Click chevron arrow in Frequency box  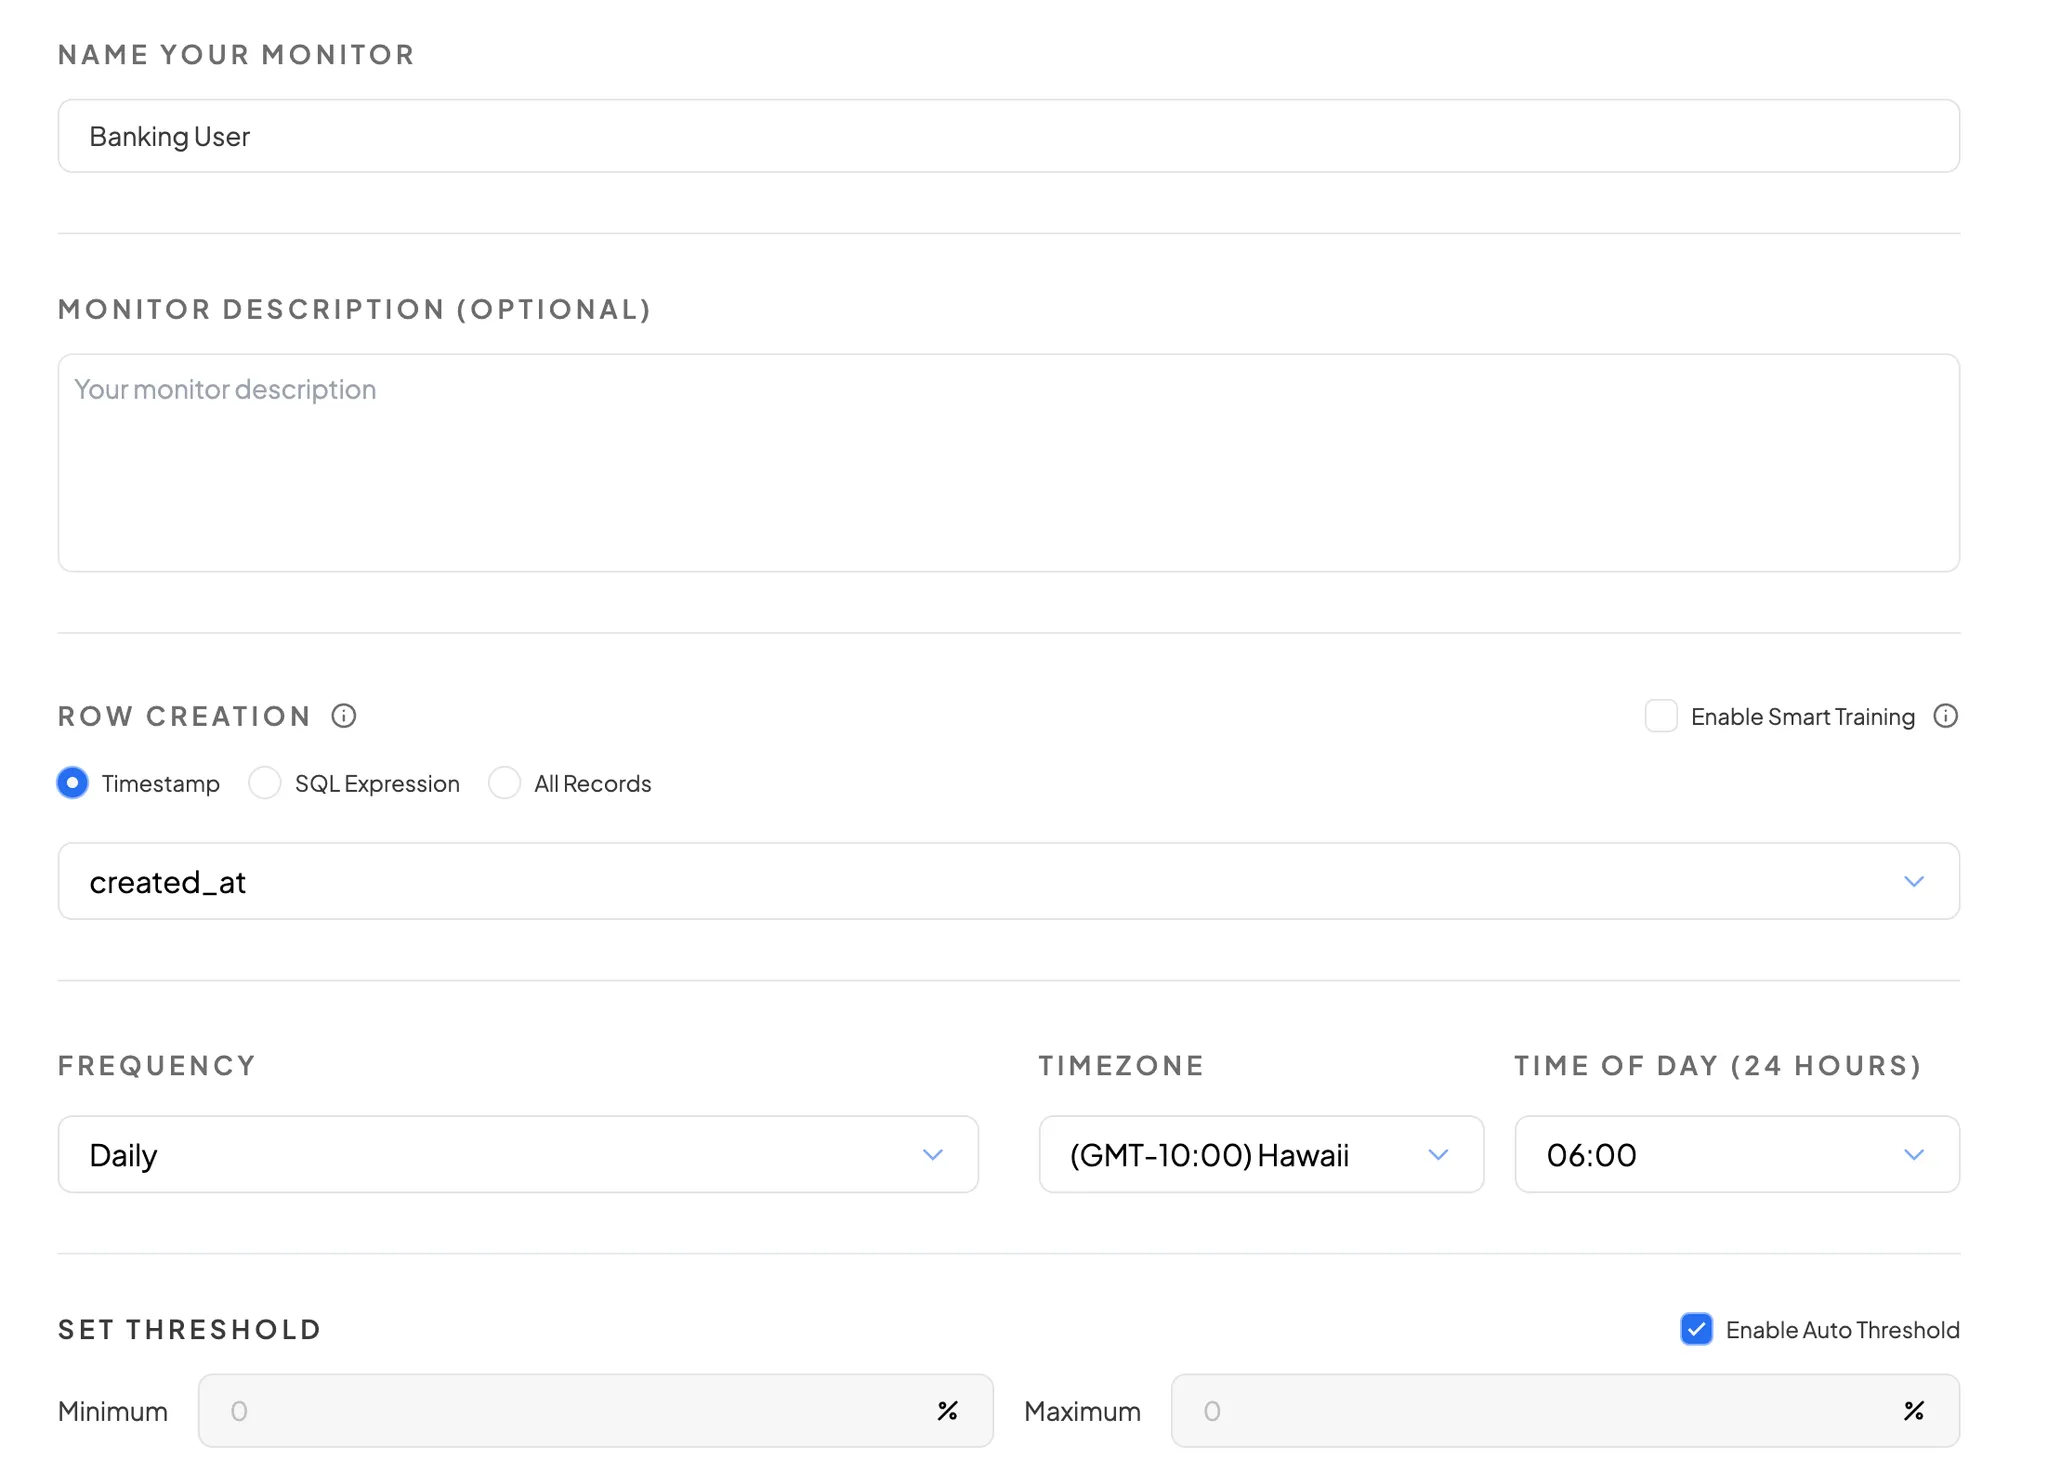(x=932, y=1155)
